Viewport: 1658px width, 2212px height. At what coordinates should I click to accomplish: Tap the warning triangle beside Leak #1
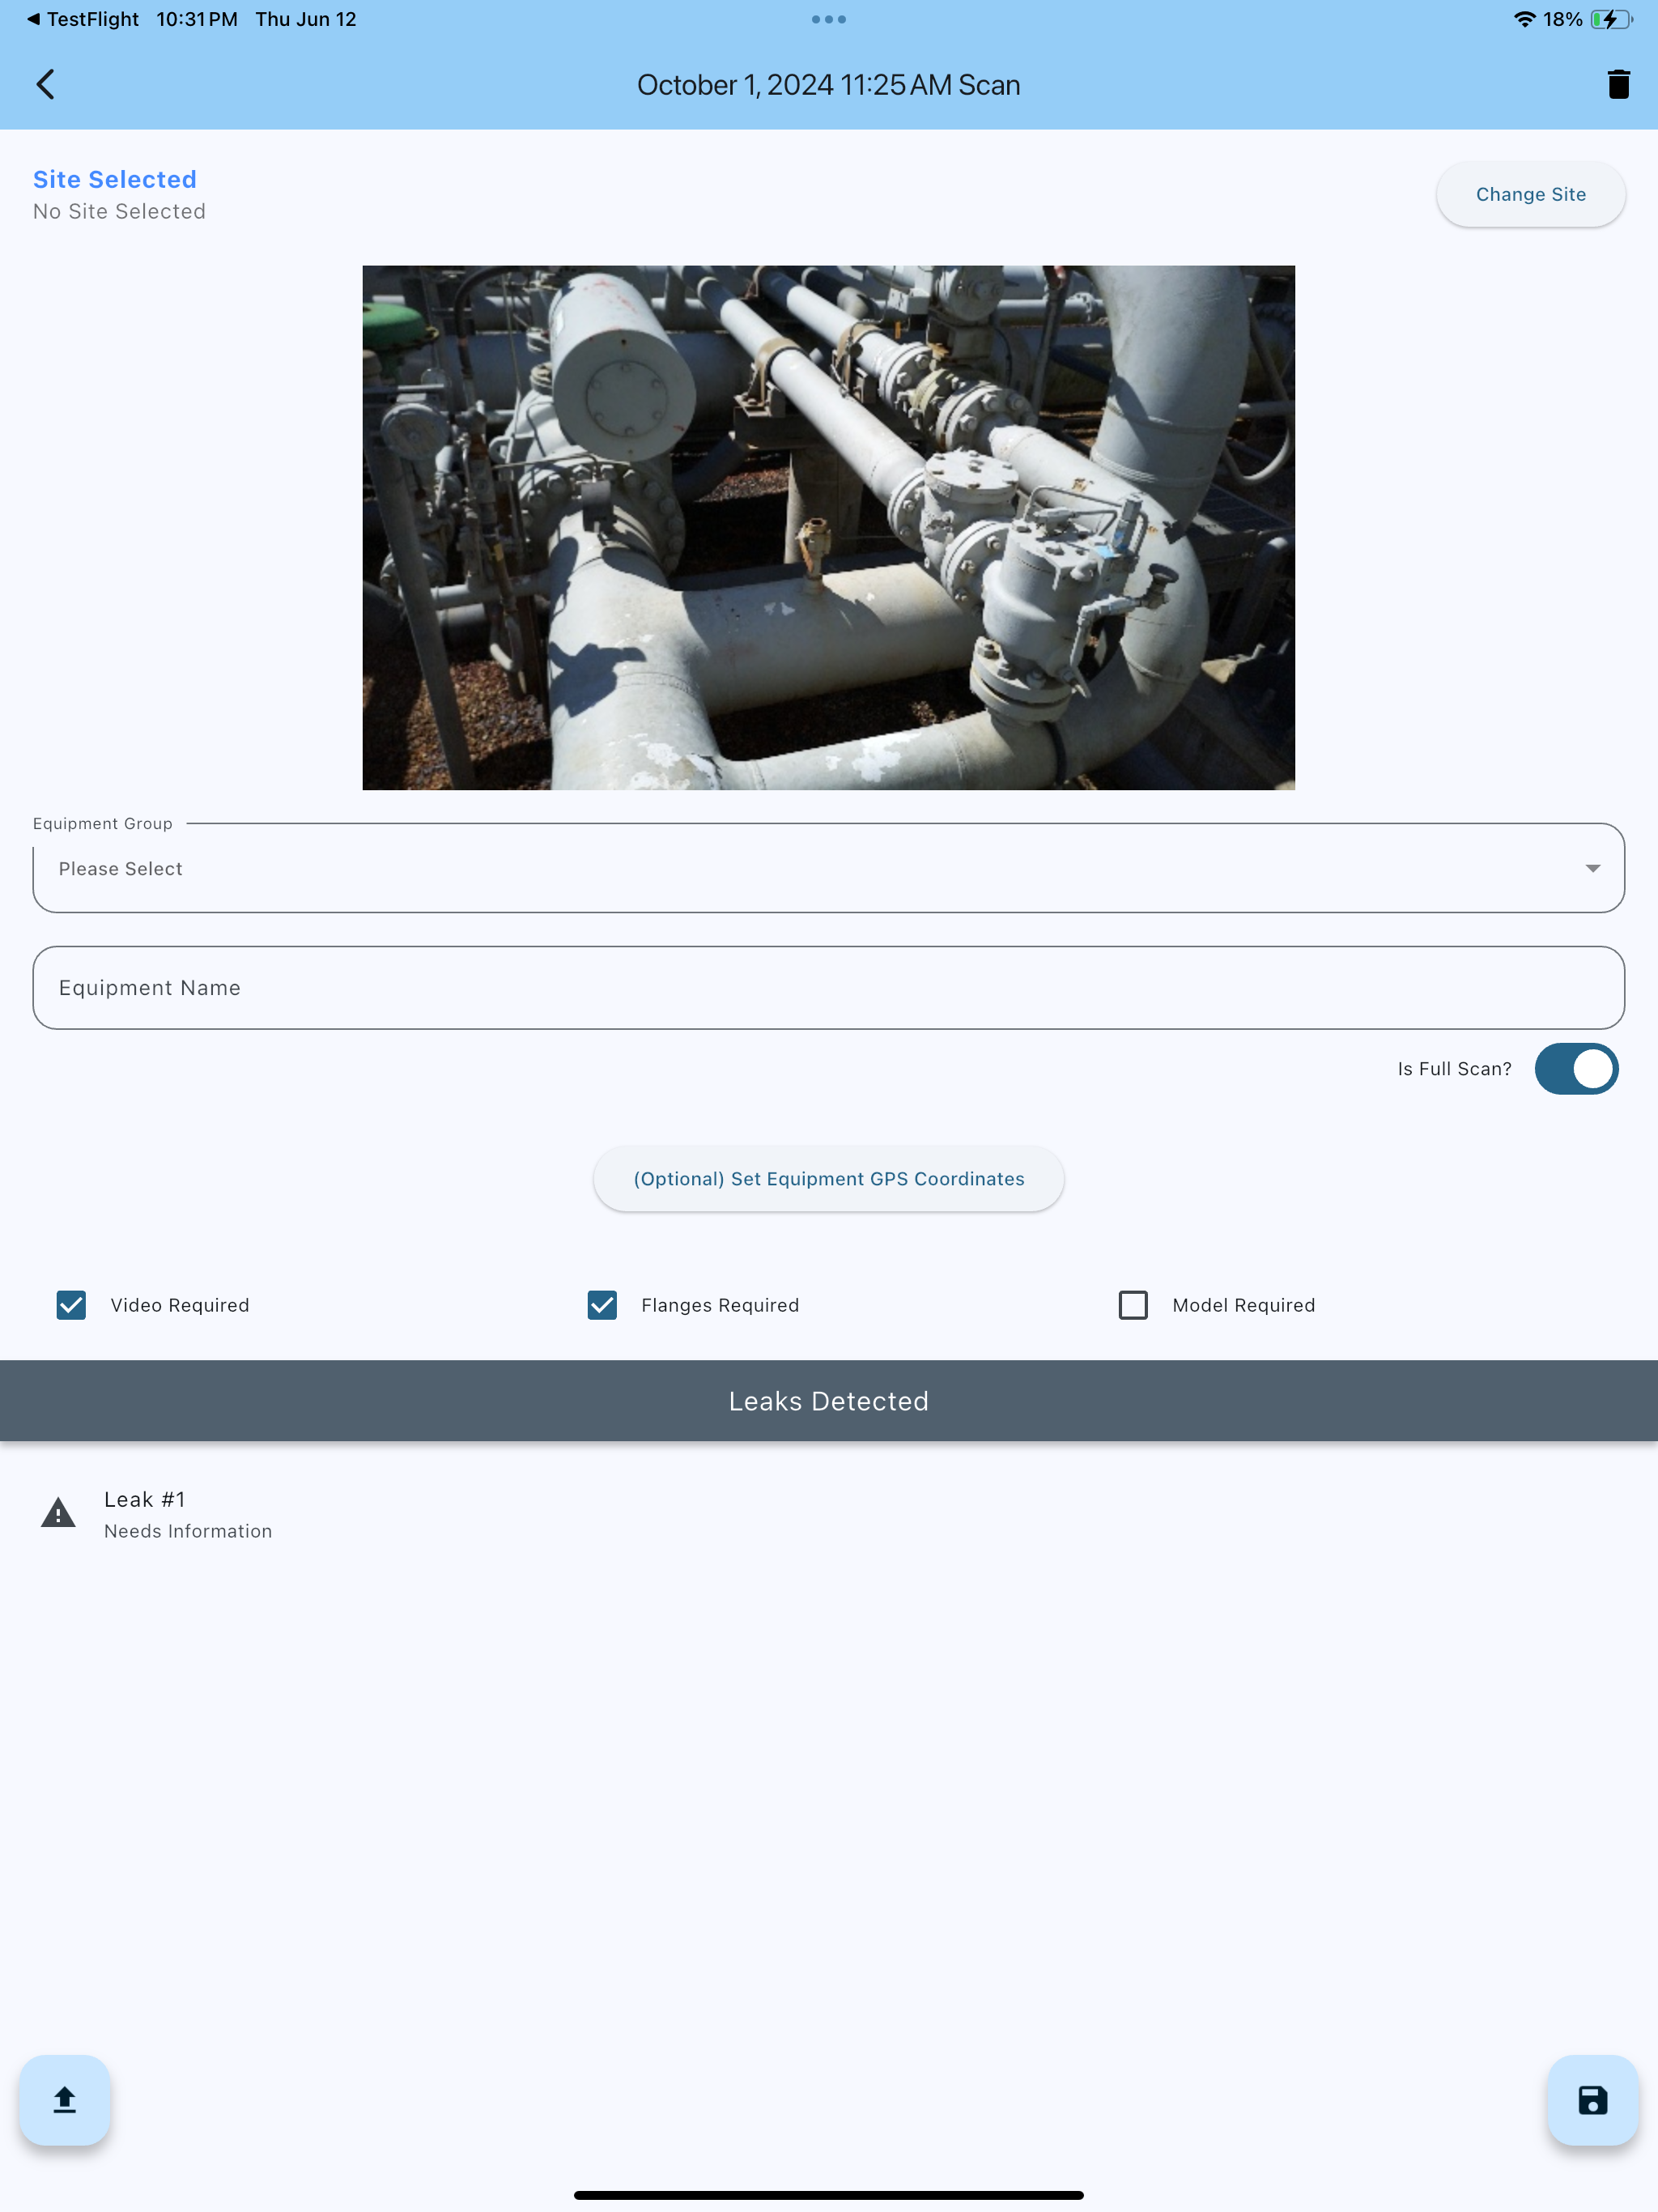click(58, 1513)
